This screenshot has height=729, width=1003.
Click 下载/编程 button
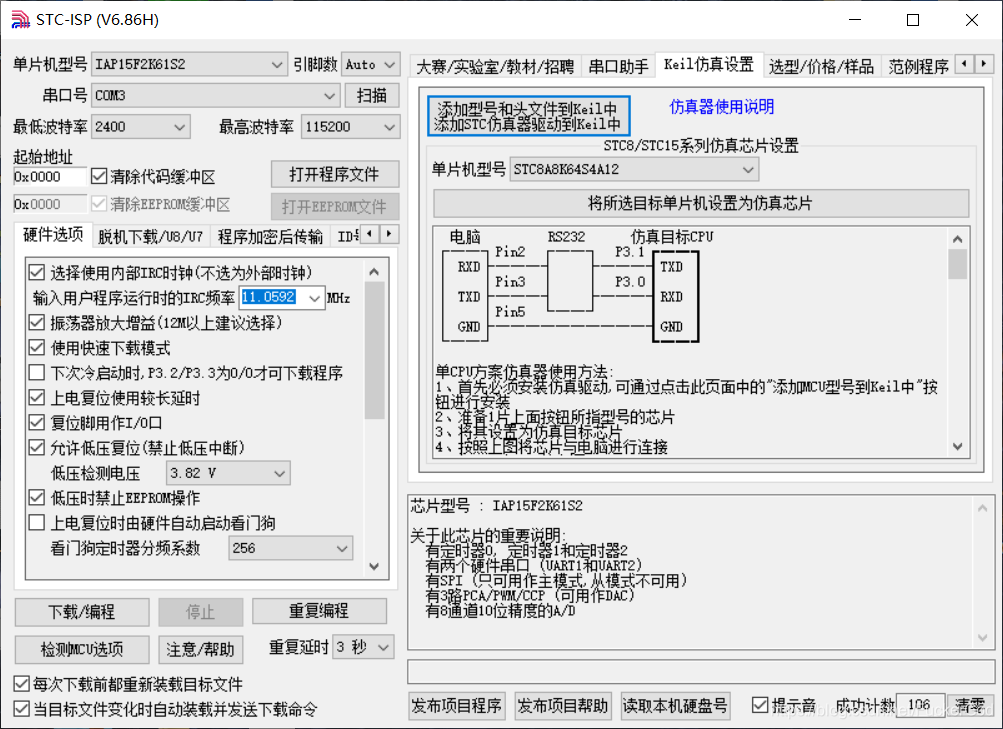[x=82, y=612]
